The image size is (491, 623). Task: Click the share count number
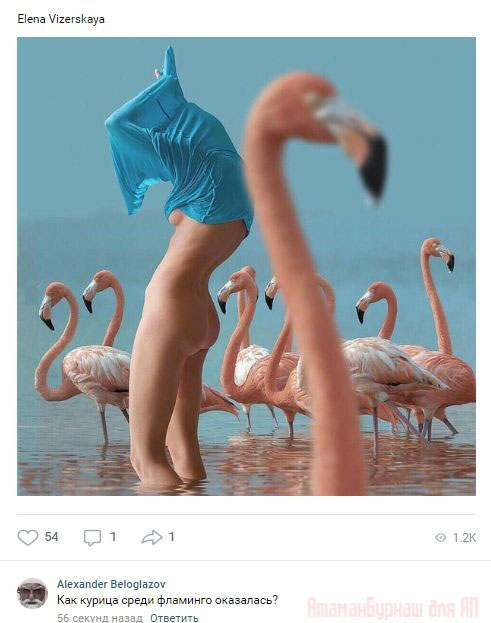172,537
